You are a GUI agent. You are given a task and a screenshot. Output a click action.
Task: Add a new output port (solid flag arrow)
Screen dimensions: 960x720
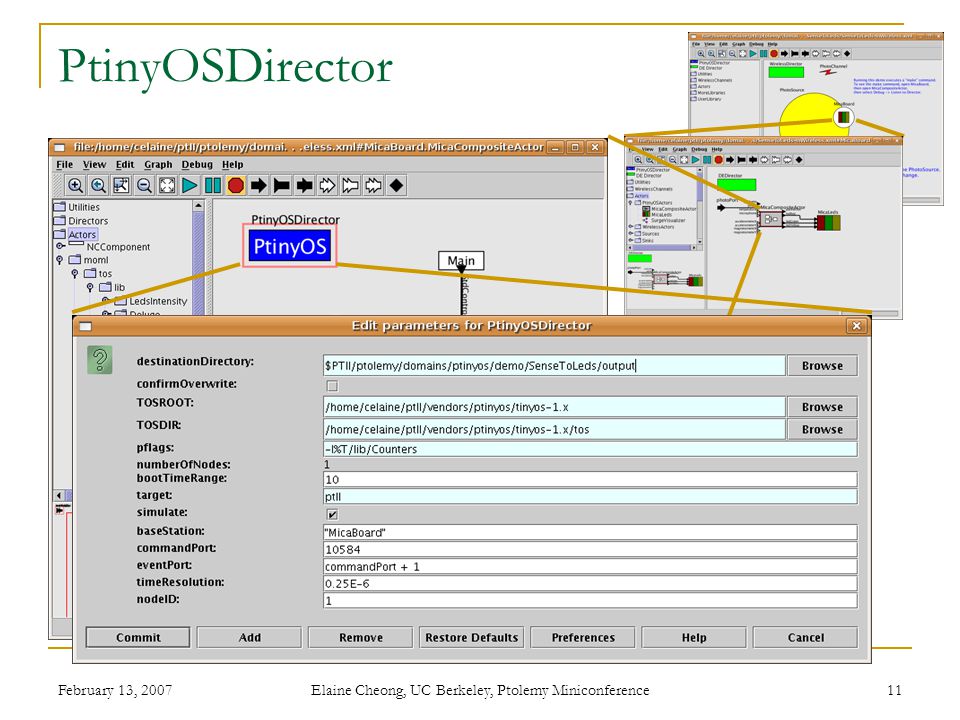pyautogui.click(x=282, y=186)
